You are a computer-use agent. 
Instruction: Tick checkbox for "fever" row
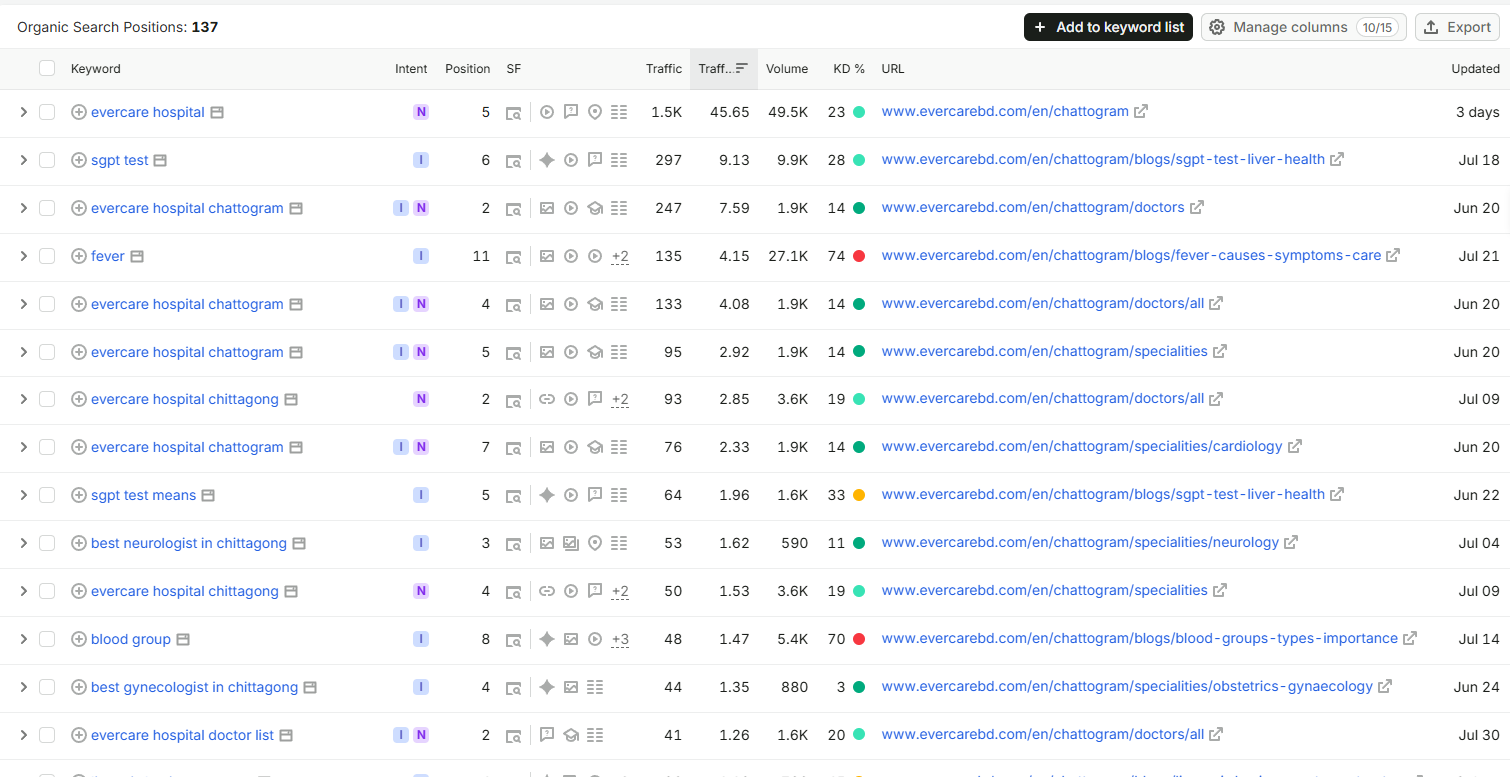point(47,256)
